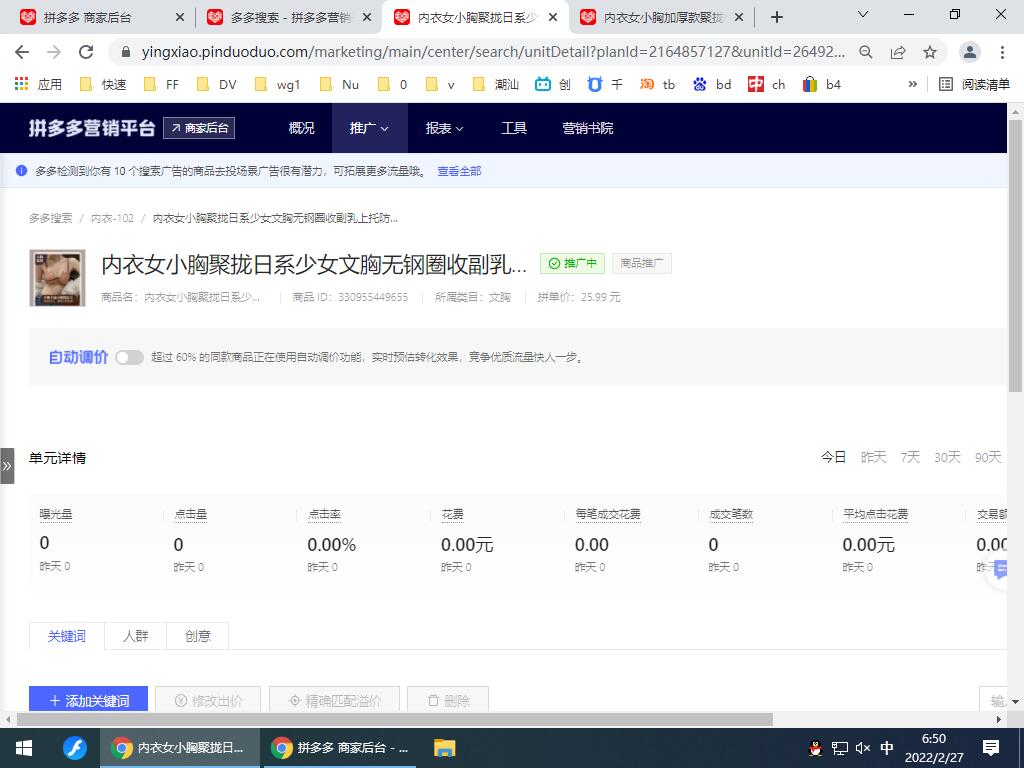Switch to 创意 tab

198,636
